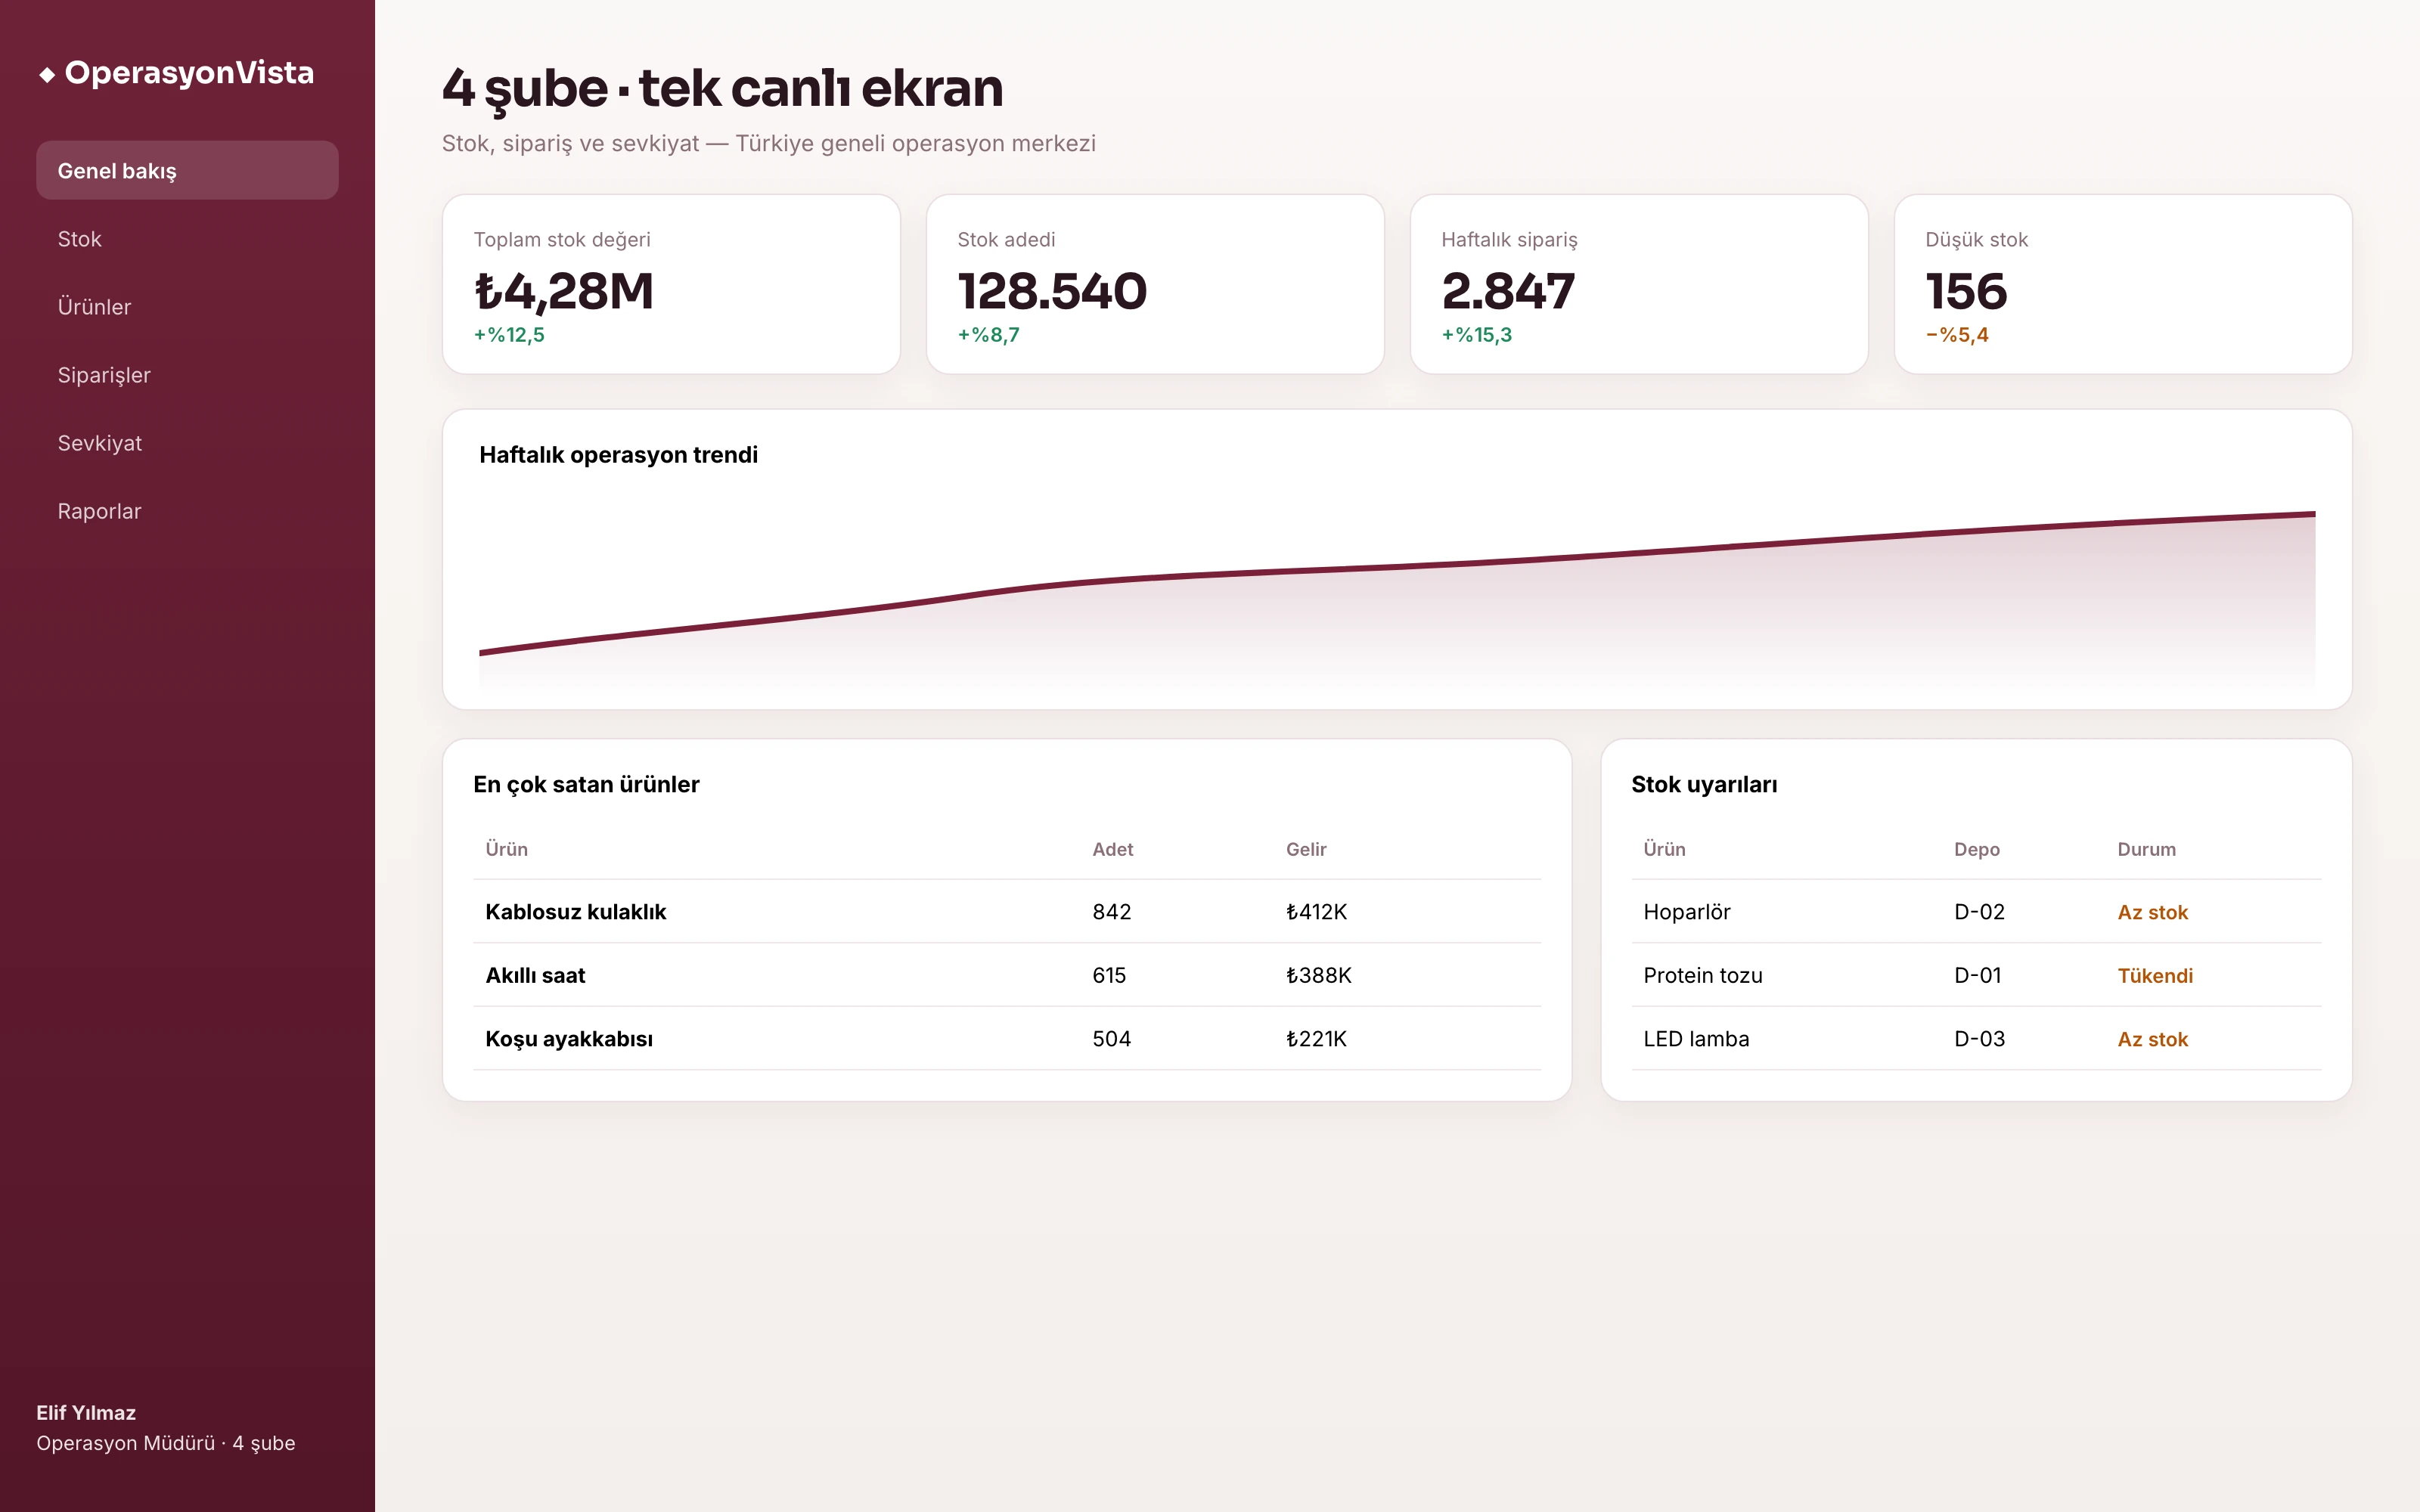Click the Haftalık operasyon trendi heading
This screenshot has width=2420, height=1512.
point(618,455)
